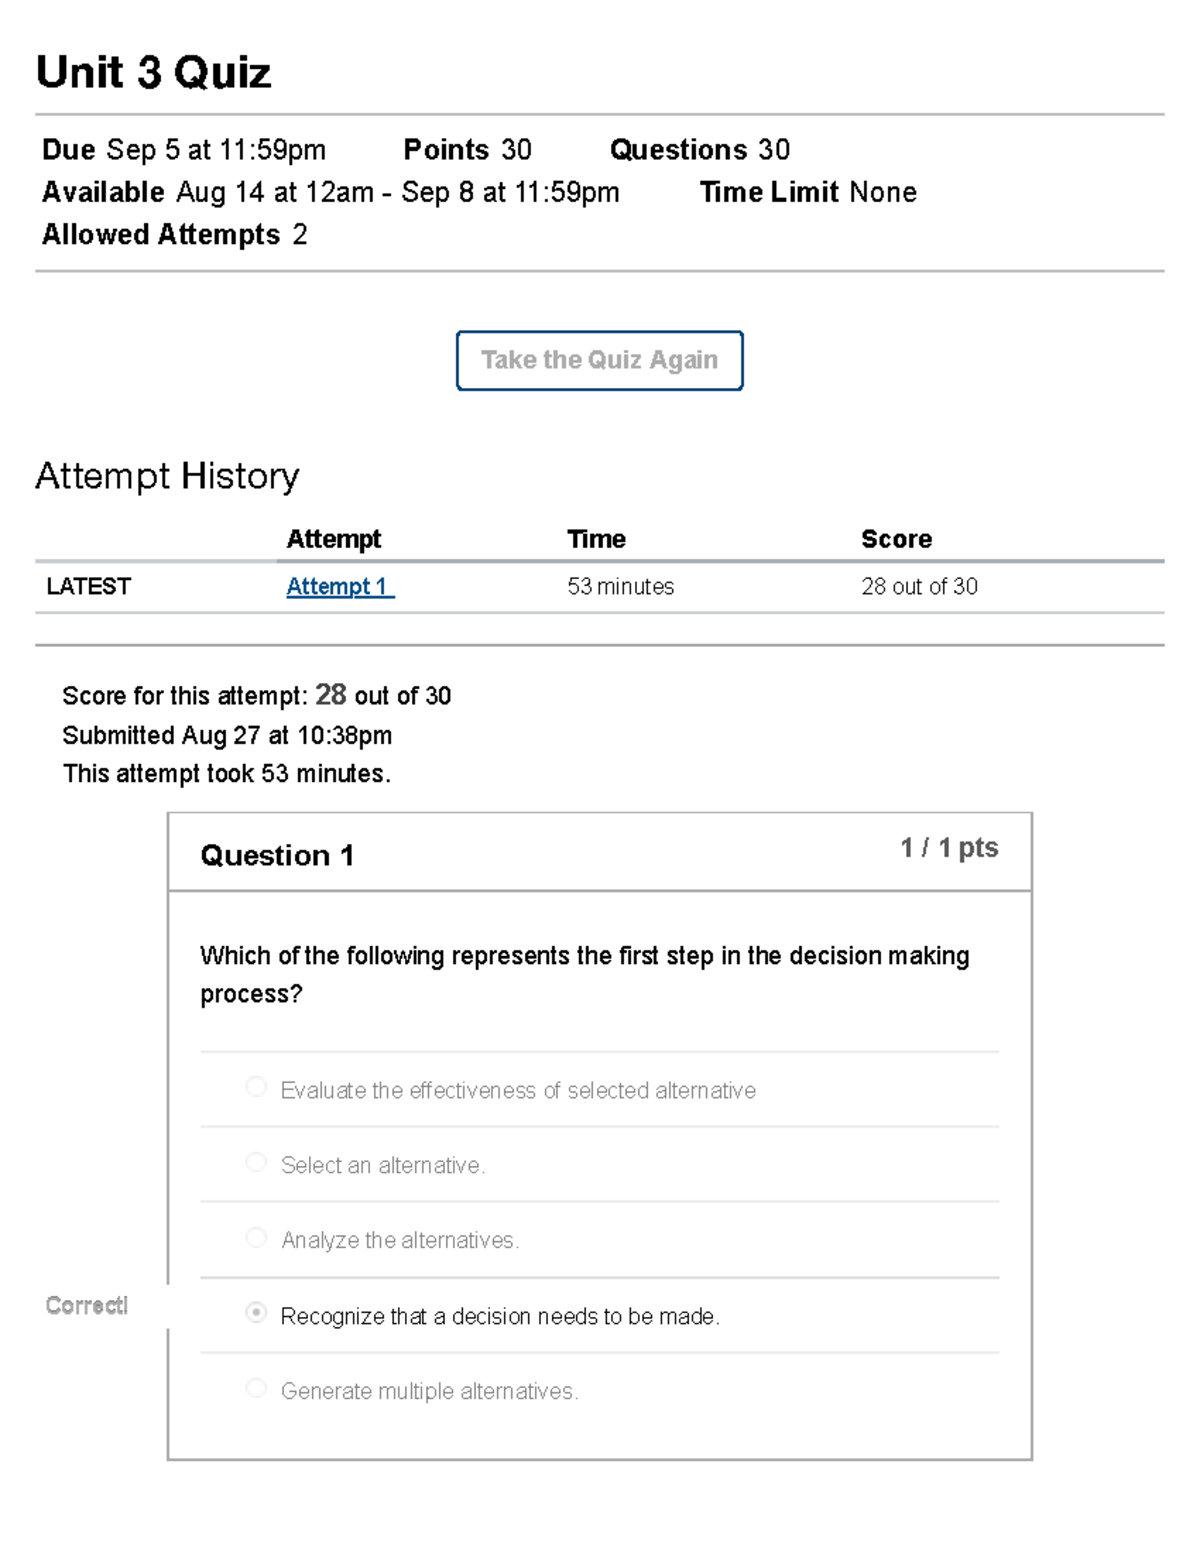Screen dimensions: 1200x1553
Task: Click the Unit 3 Quiz heading
Action: pyautogui.click(x=153, y=73)
